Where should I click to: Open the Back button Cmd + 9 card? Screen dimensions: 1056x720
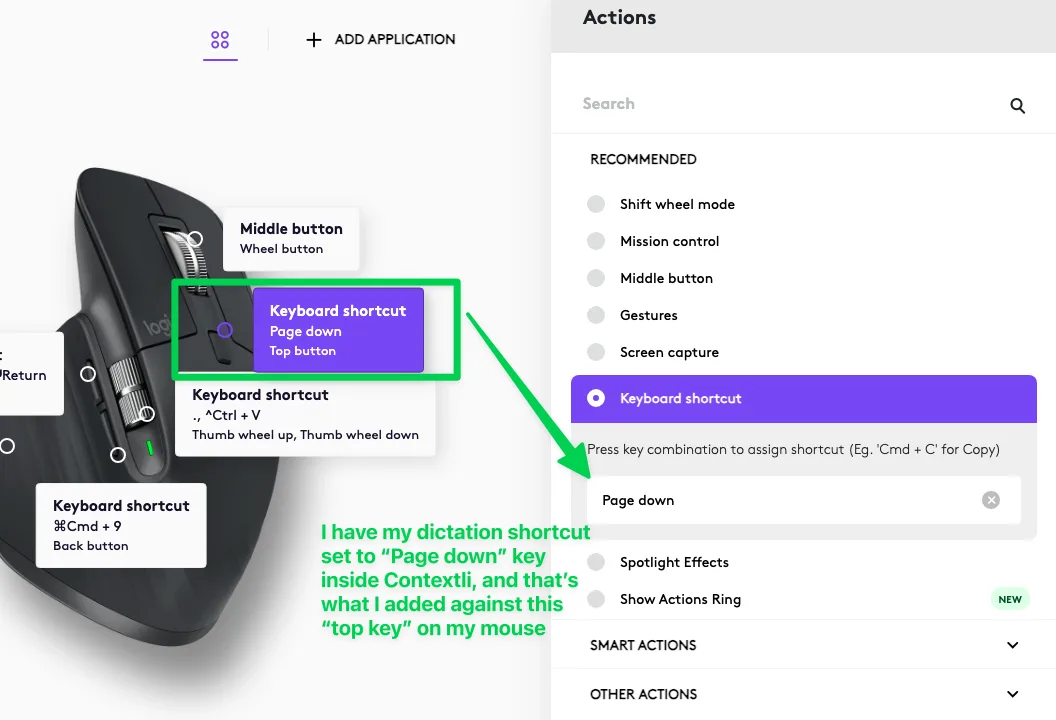click(x=121, y=525)
